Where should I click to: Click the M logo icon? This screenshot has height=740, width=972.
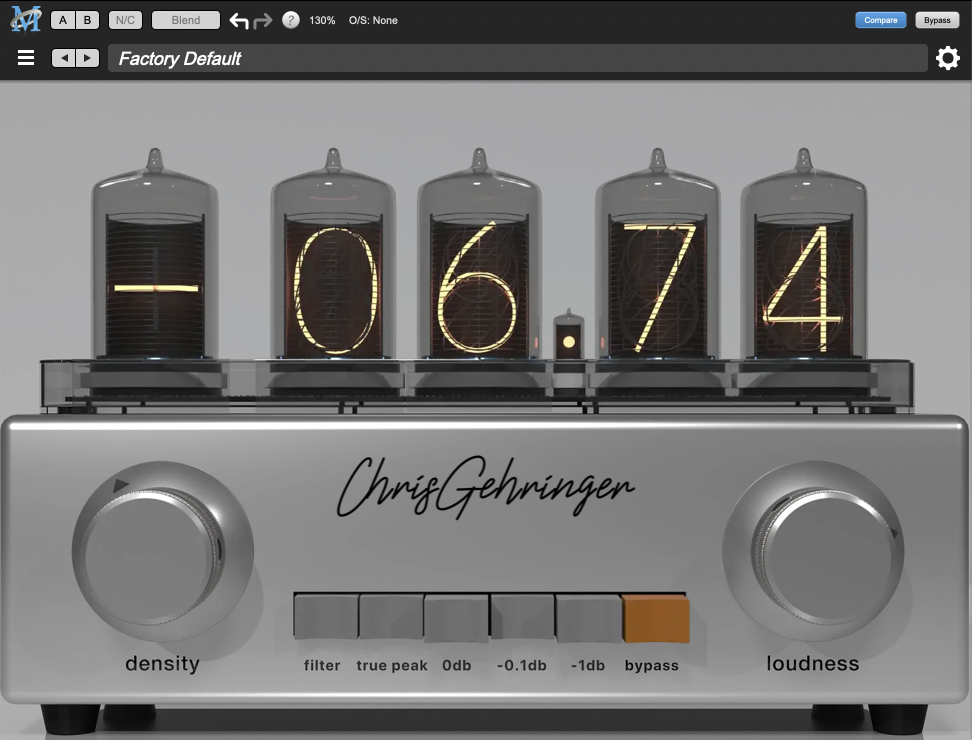[x=24, y=19]
